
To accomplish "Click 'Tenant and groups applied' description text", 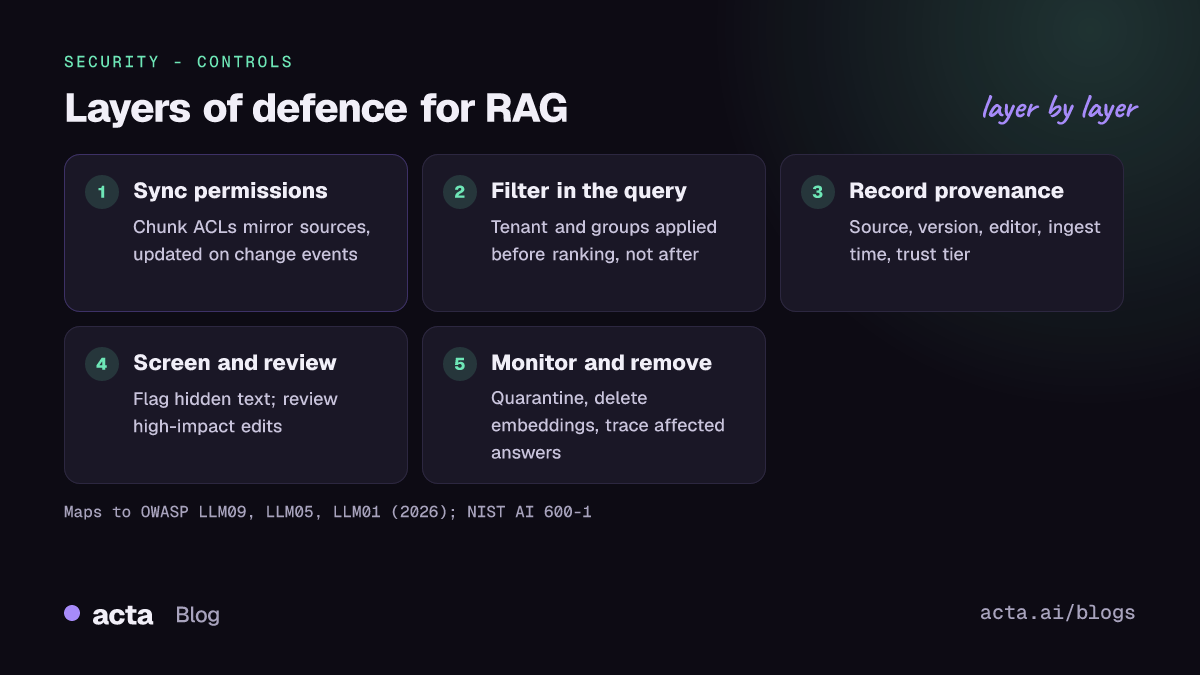I will [x=604, y=240].
